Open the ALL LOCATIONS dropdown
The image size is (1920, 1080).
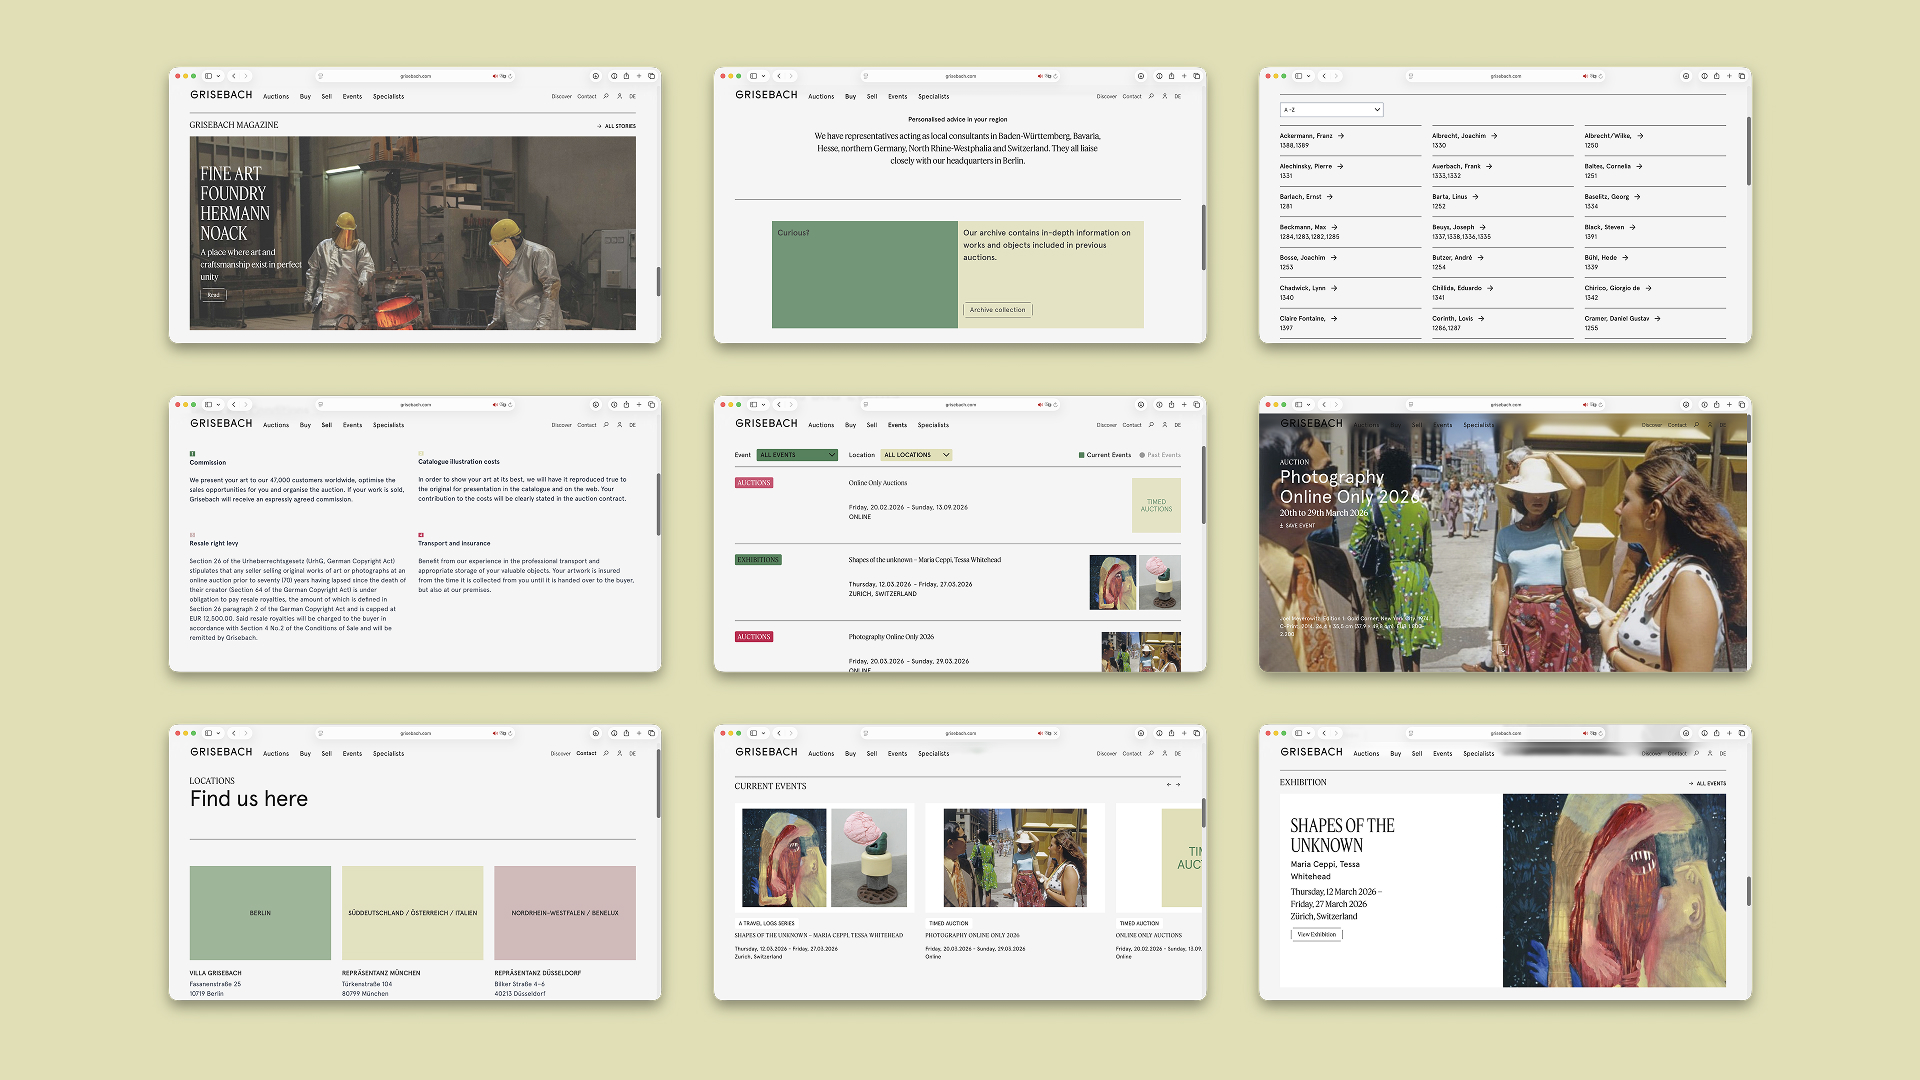pyautogui.click(x=916, y=455)
